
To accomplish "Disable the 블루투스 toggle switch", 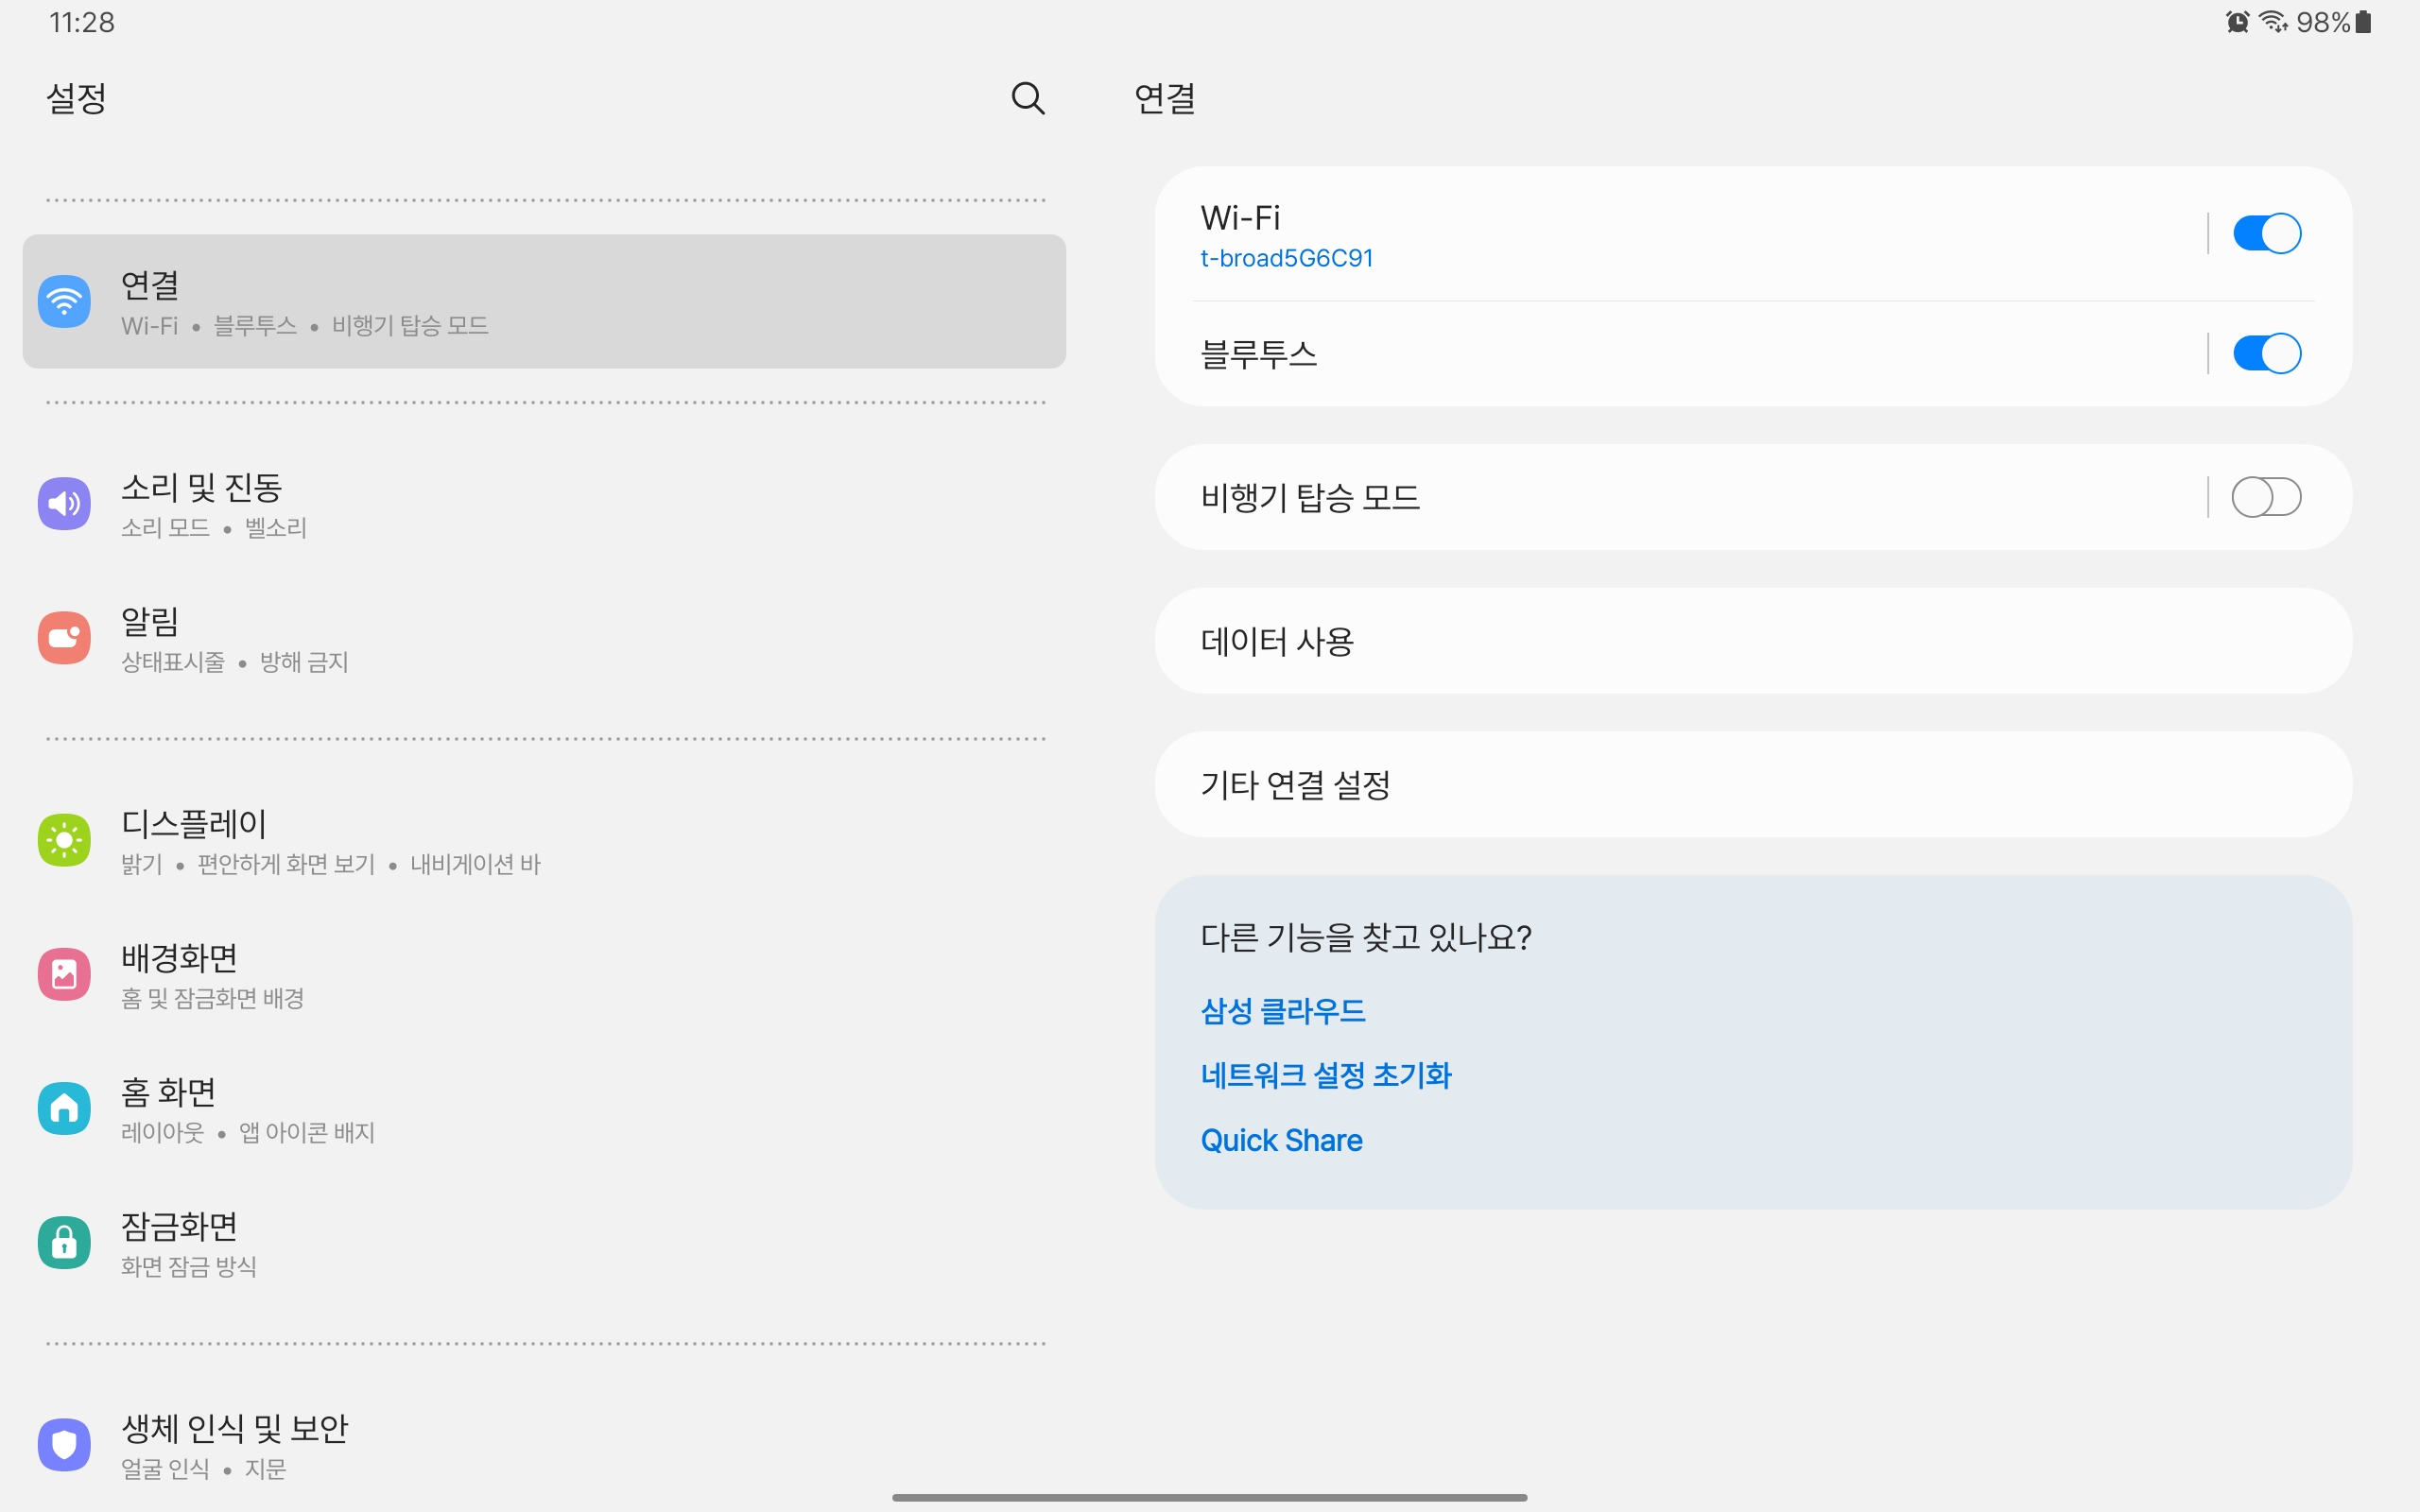I will click(x=2266, y=354).
